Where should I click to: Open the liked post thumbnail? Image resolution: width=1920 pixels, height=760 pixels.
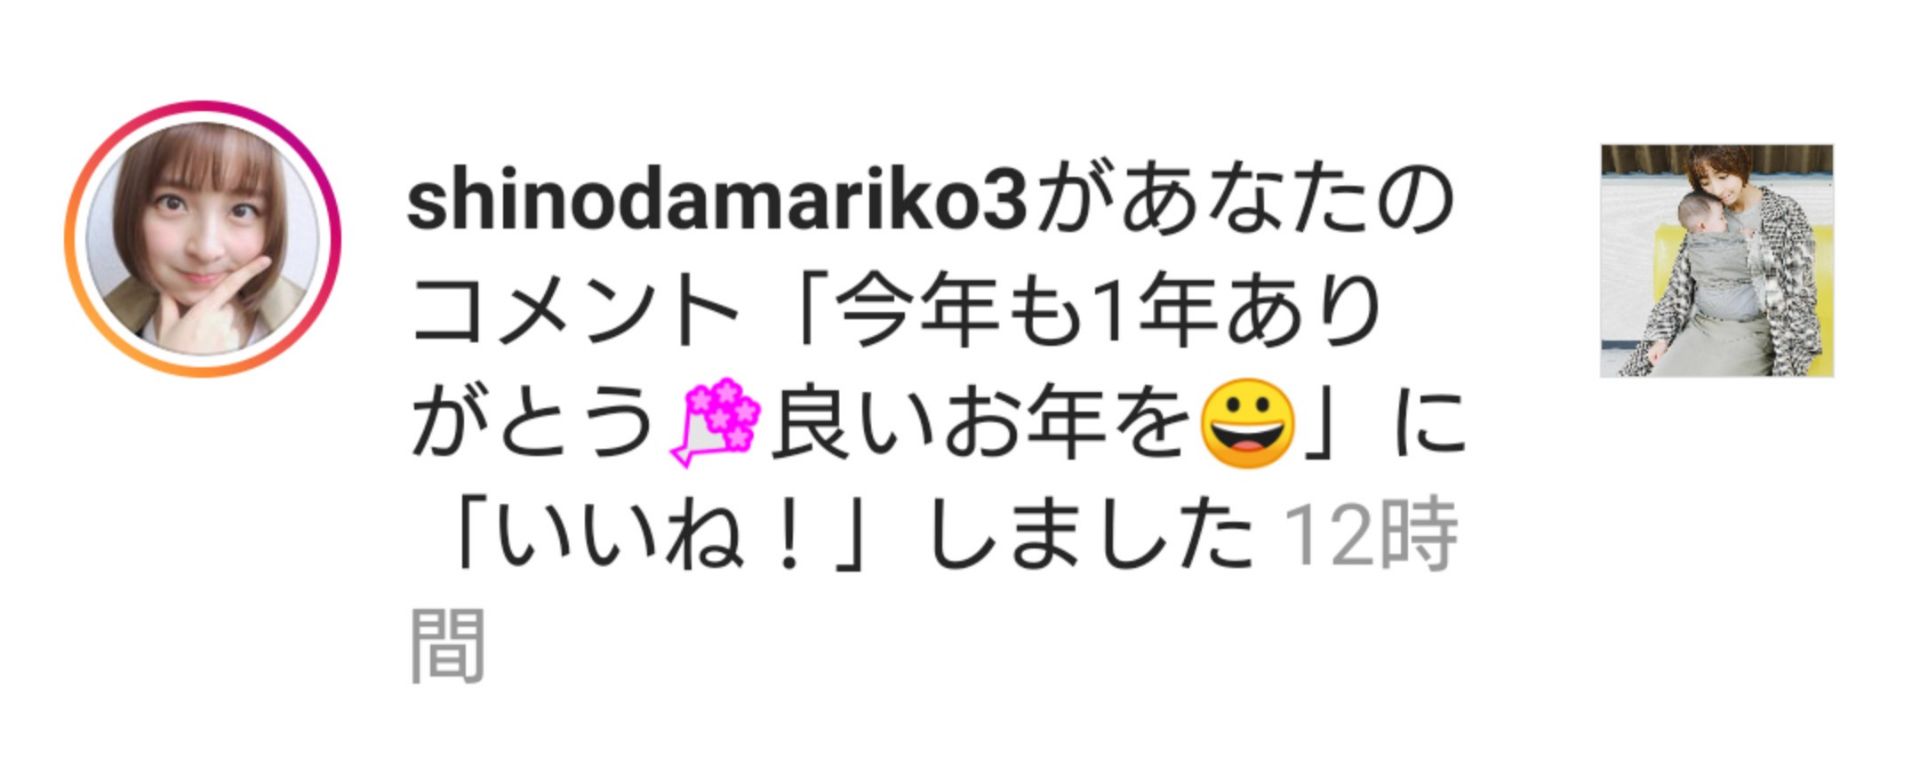click(1717, 261)
